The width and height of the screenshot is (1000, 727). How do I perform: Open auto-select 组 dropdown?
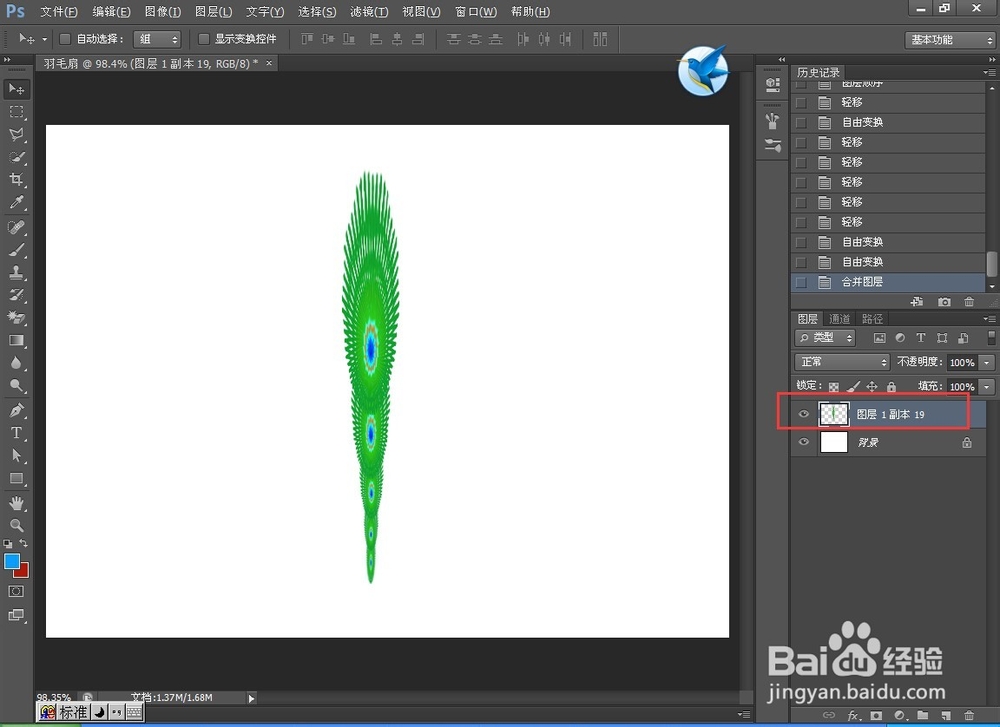tap(157, 39)
